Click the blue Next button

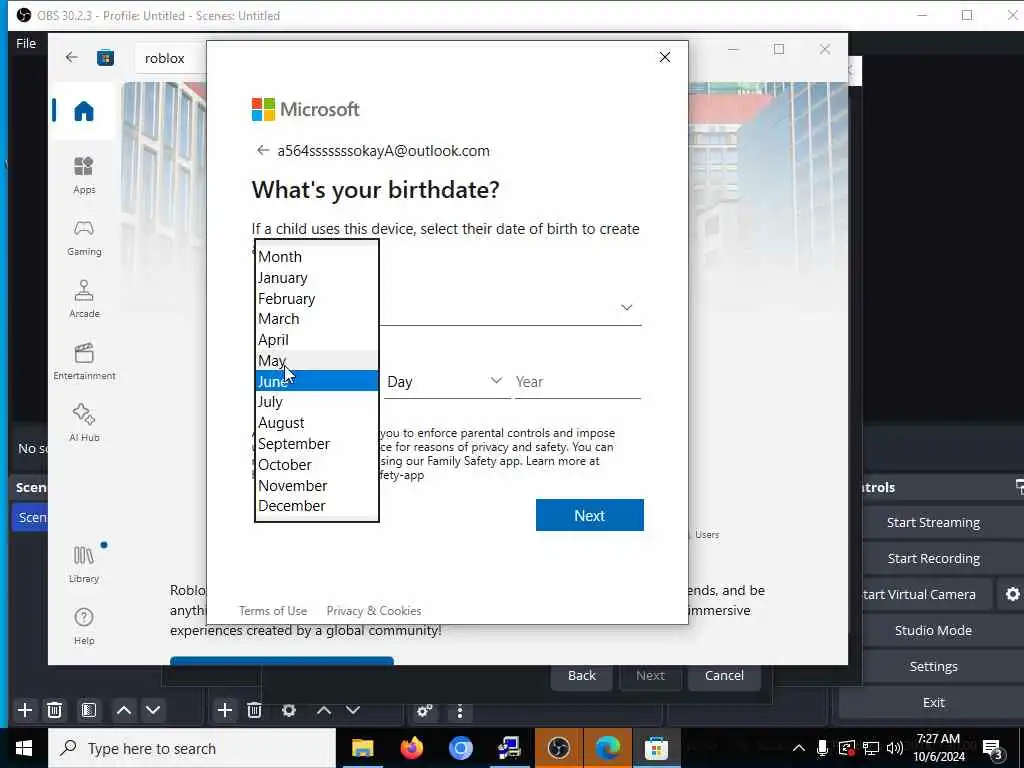tap(590, 515)
